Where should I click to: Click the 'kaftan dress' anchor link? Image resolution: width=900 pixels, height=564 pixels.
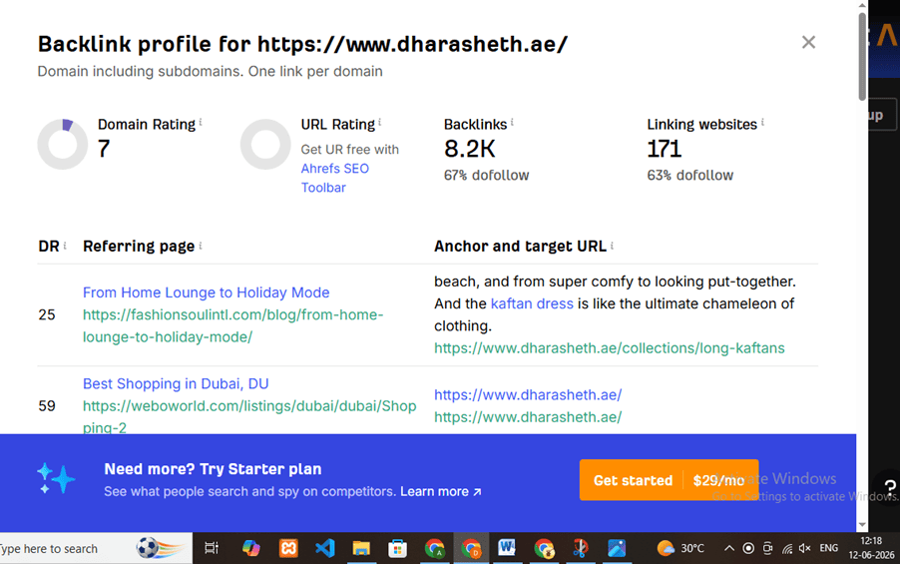pos(532,304)
